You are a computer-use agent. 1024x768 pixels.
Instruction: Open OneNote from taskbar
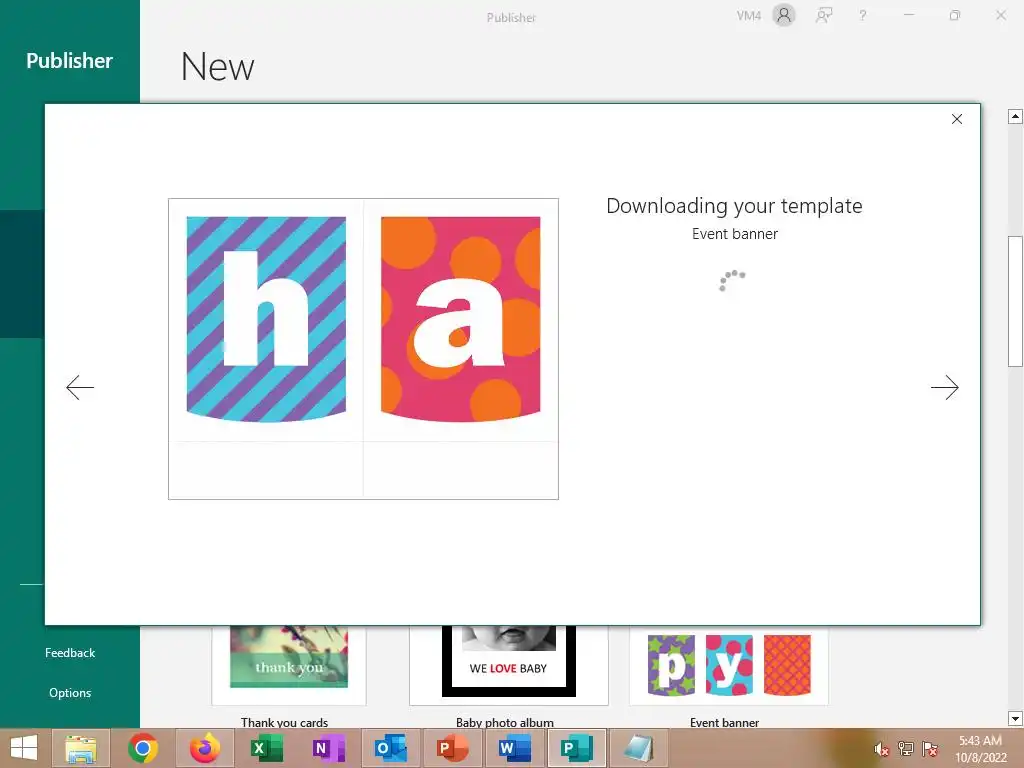[328, 748]
